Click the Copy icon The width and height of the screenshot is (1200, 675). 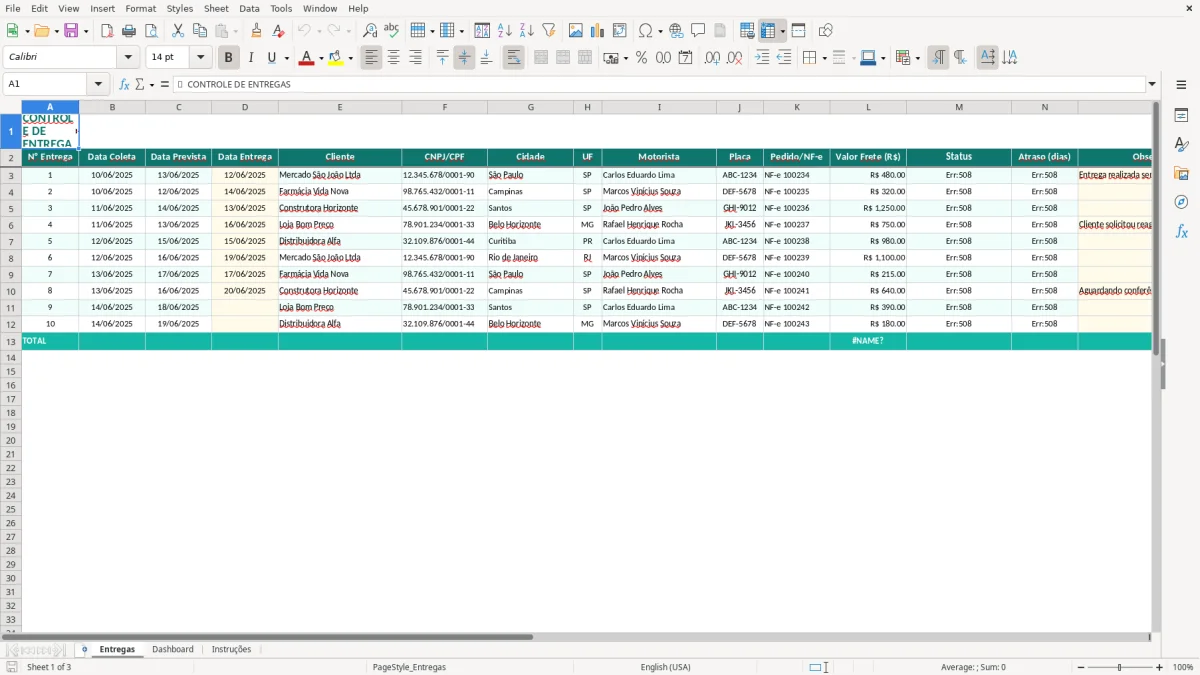[x=200, y=31]
